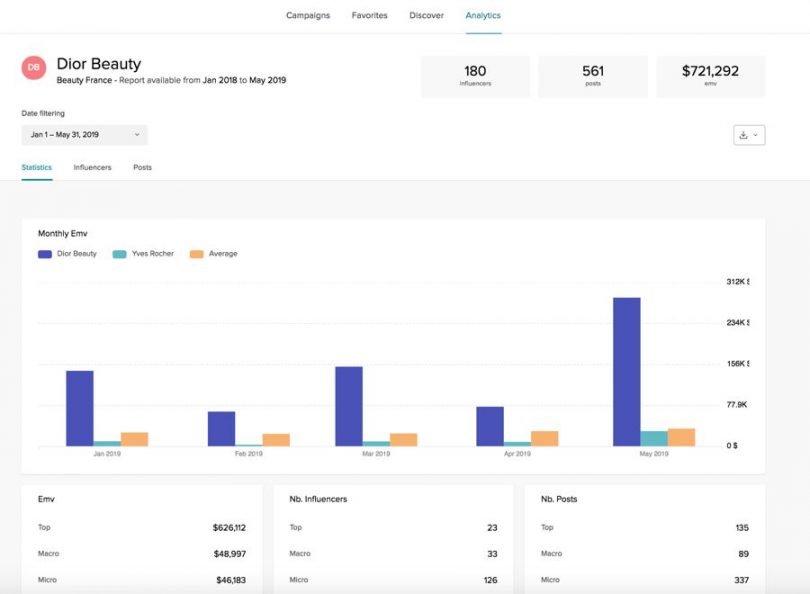Click the Dior Beauty page title
The image size is (810, 594).
(x=99, y=64)
